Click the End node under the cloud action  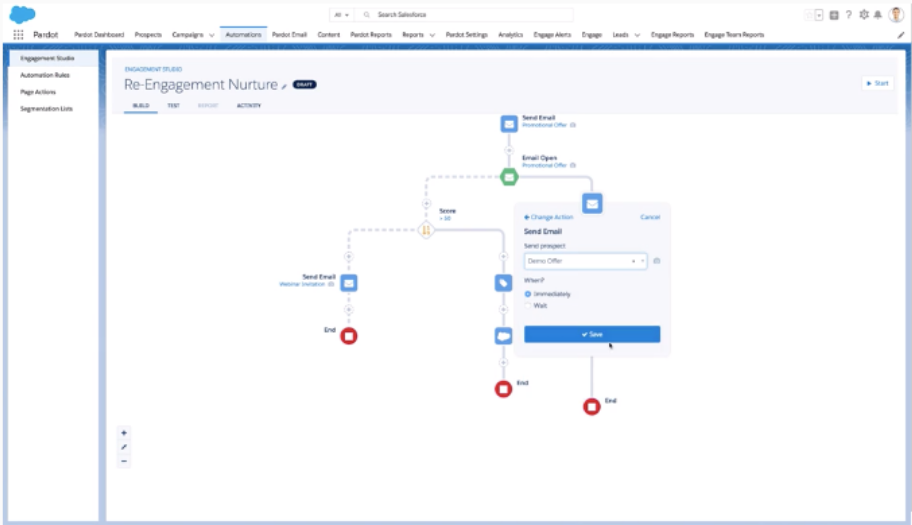point(503,389)
